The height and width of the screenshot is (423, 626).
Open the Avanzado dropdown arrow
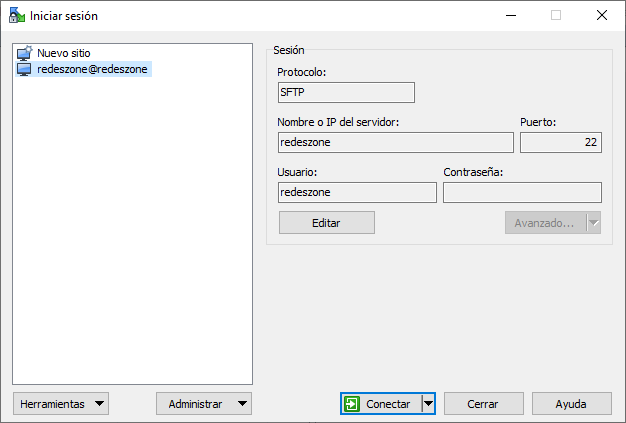pyautogui.click(x=594, y=223)
